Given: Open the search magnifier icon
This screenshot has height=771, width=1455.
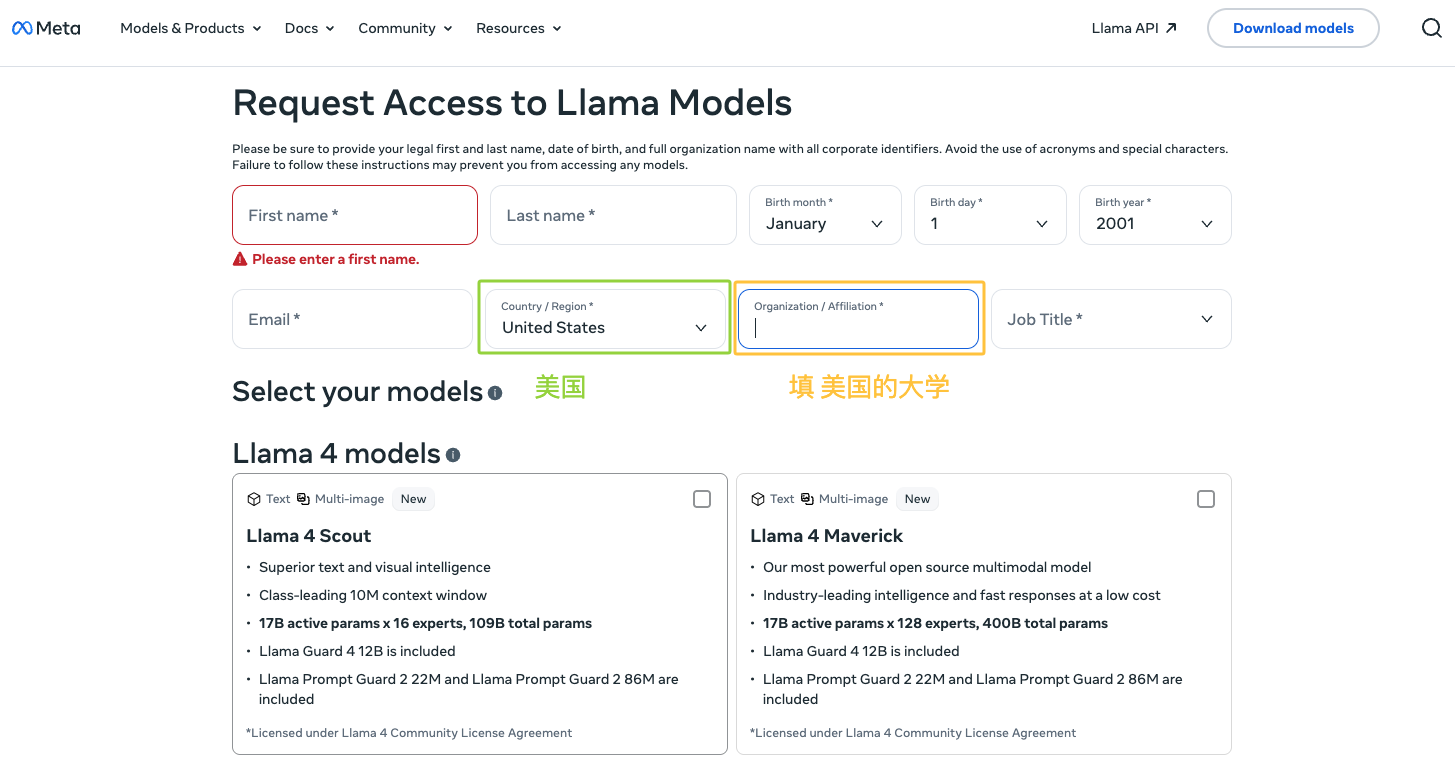Looking at the screenshot, I should point(1431,28).
